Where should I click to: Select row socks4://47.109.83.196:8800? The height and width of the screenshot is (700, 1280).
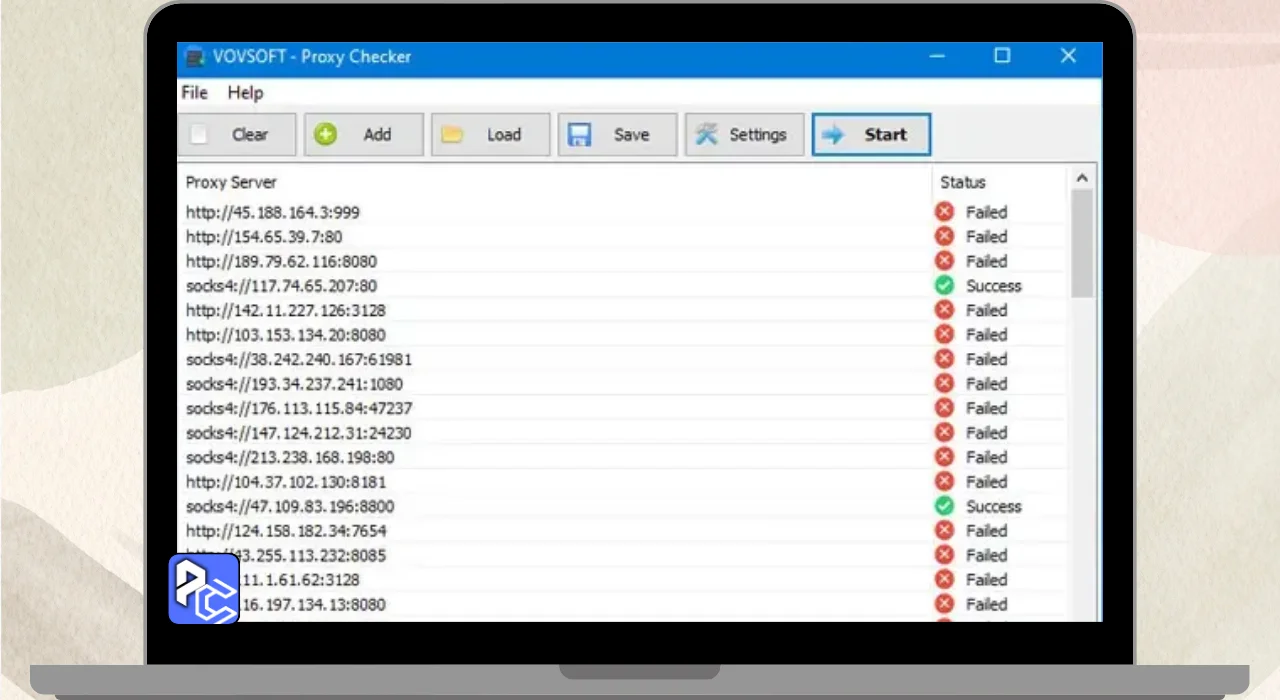click(620, 506)
